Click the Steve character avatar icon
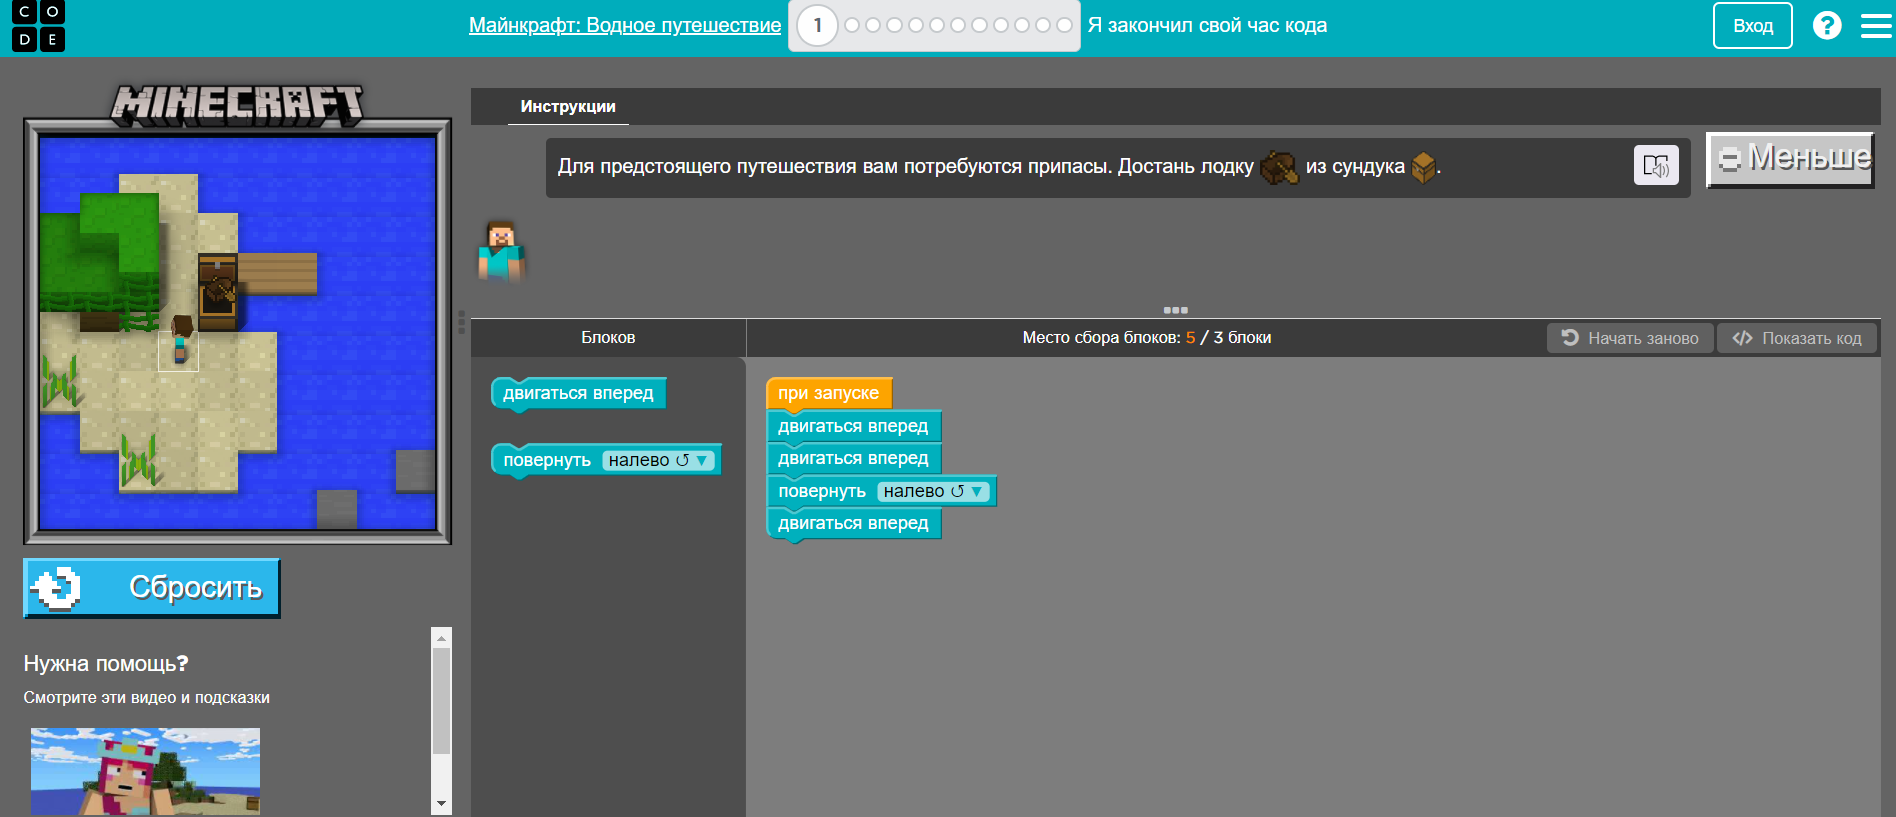Screen dimensions: 1896x817 point(501,250)
